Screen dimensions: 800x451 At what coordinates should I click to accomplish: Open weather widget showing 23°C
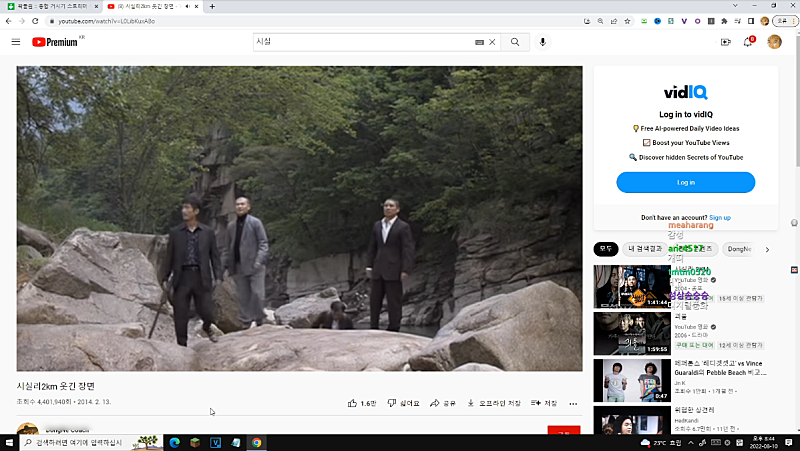click(662, 442)
